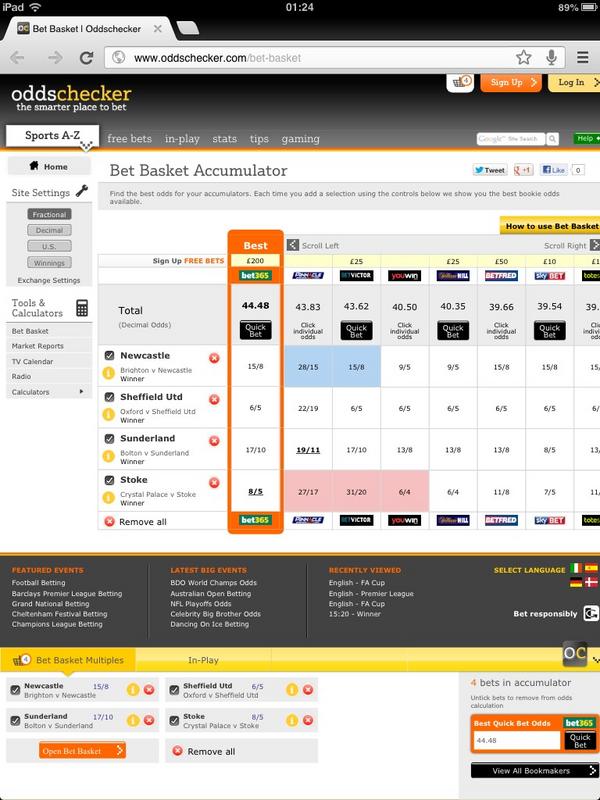Click View All Bookmakers button
This screenshot has width=600, height=800.
tap(535, 771)
